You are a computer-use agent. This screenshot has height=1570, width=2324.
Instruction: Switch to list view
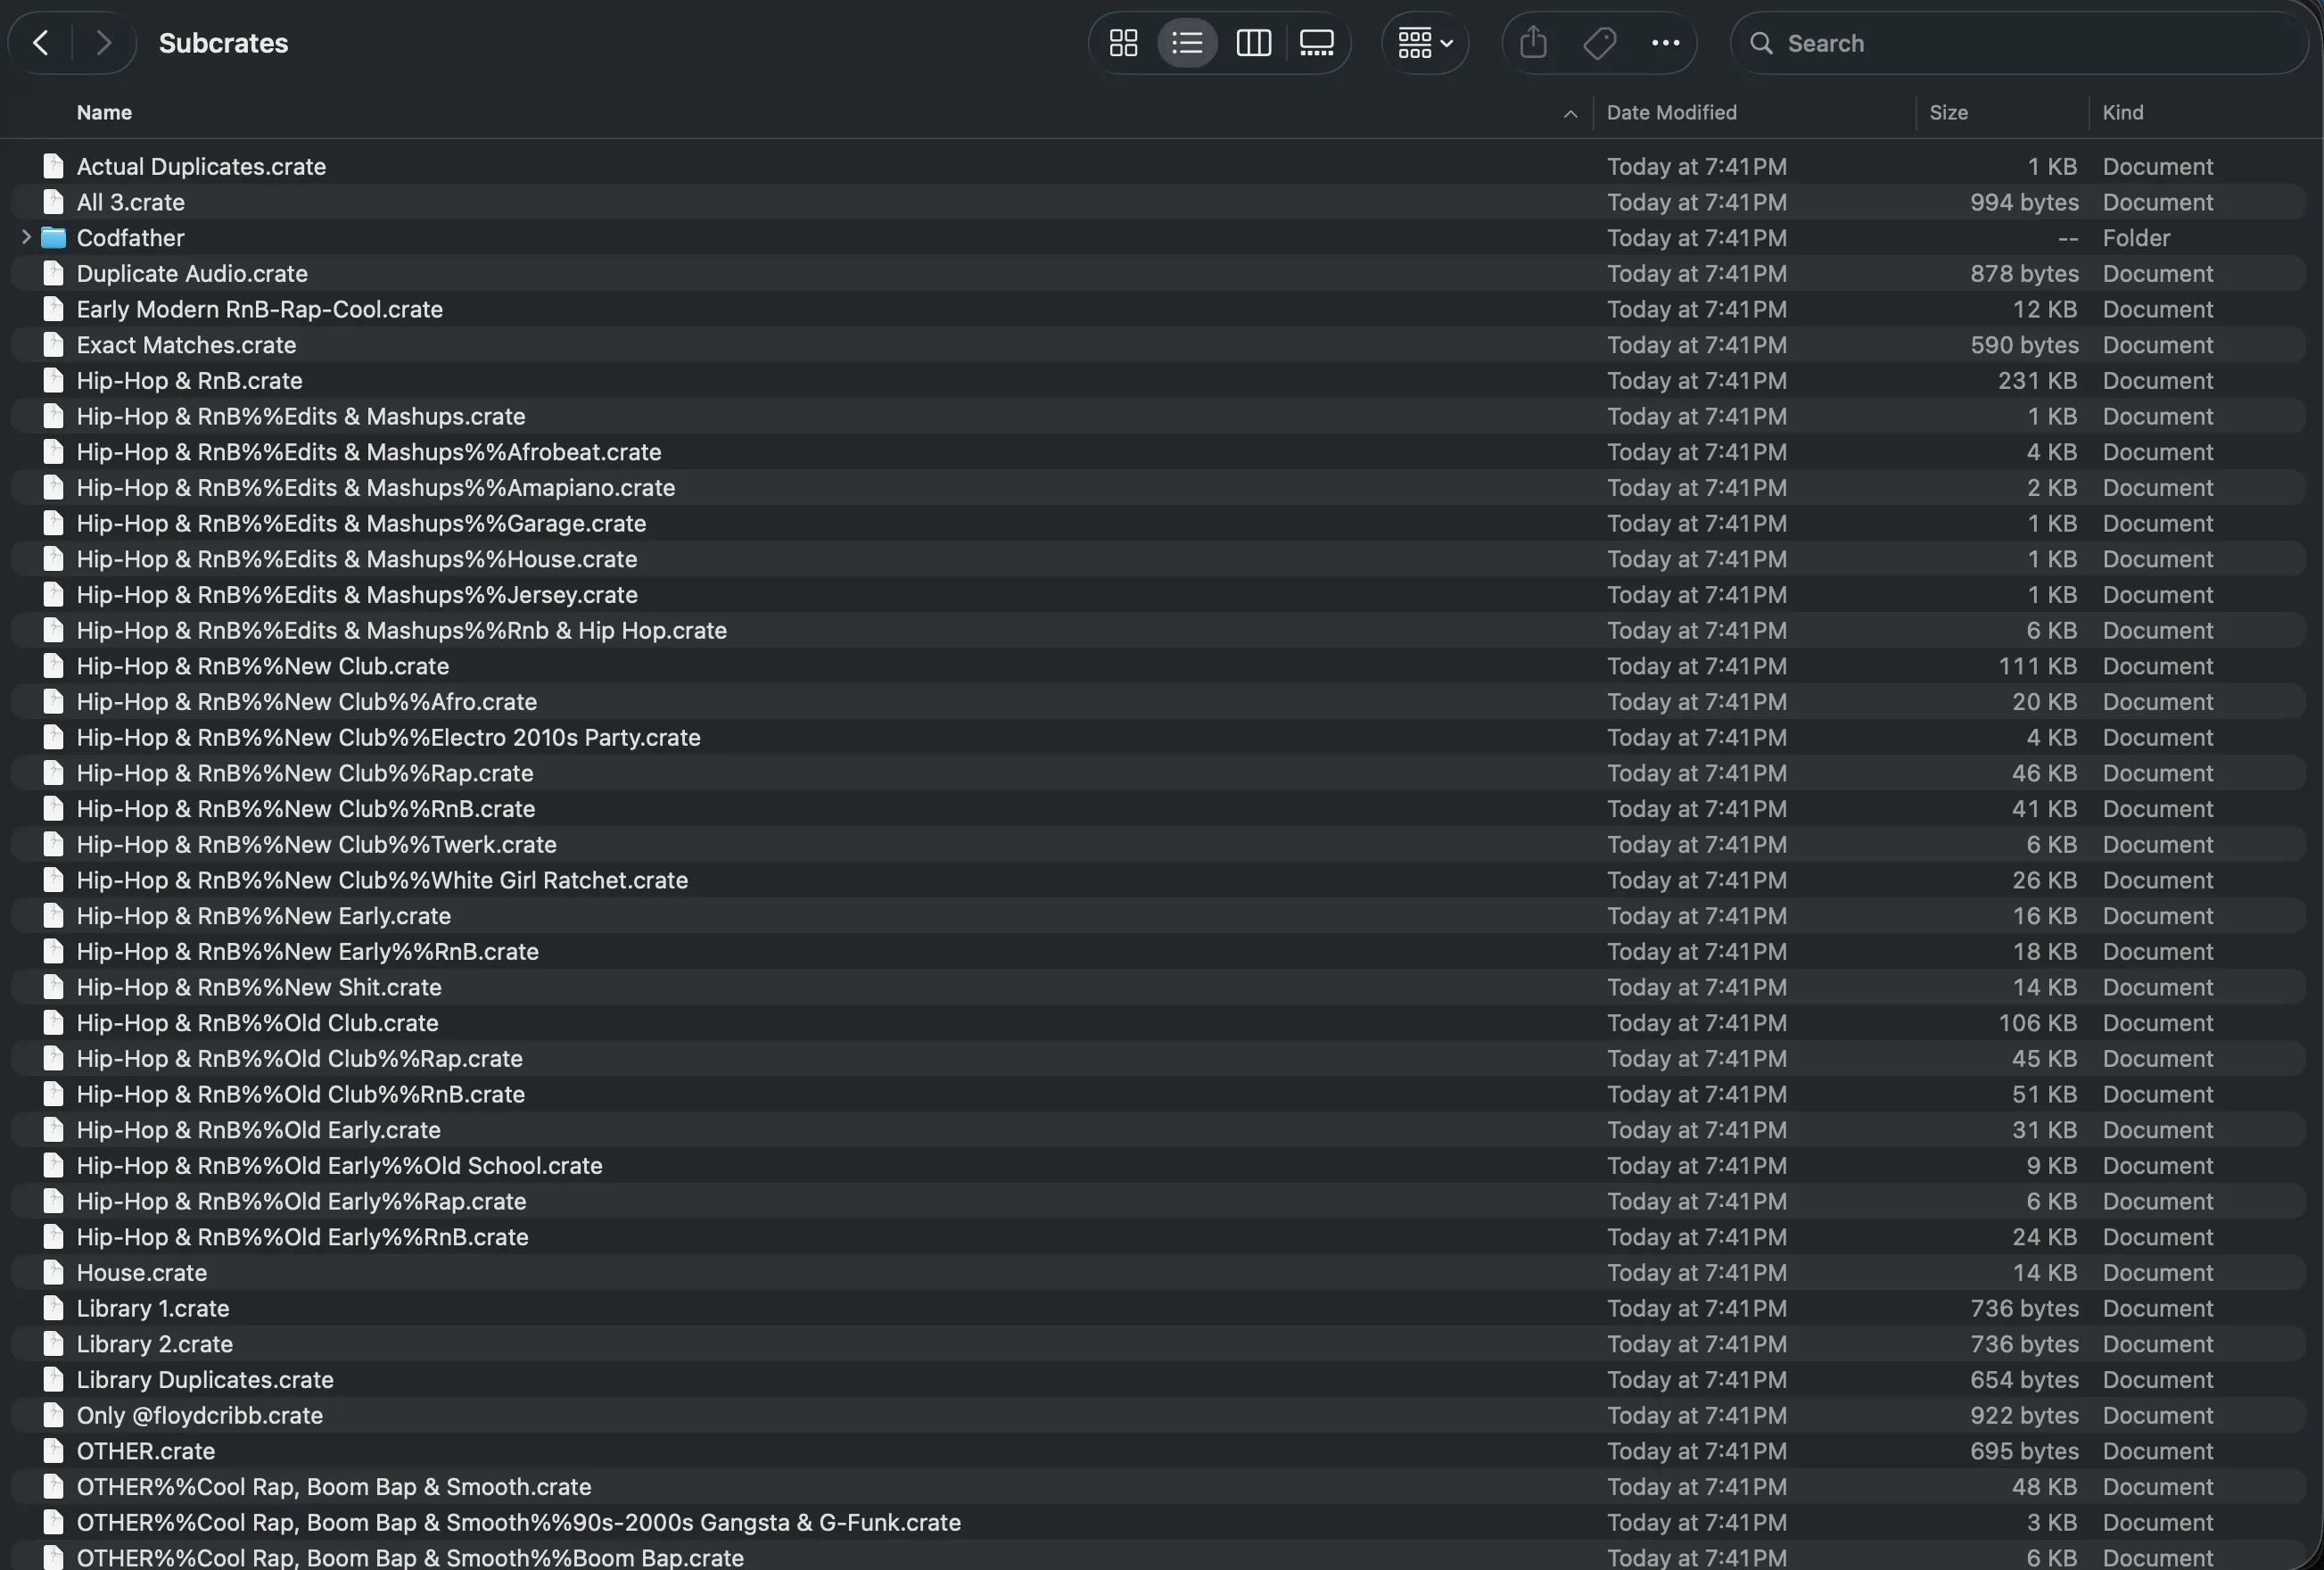click(1187, 43)
